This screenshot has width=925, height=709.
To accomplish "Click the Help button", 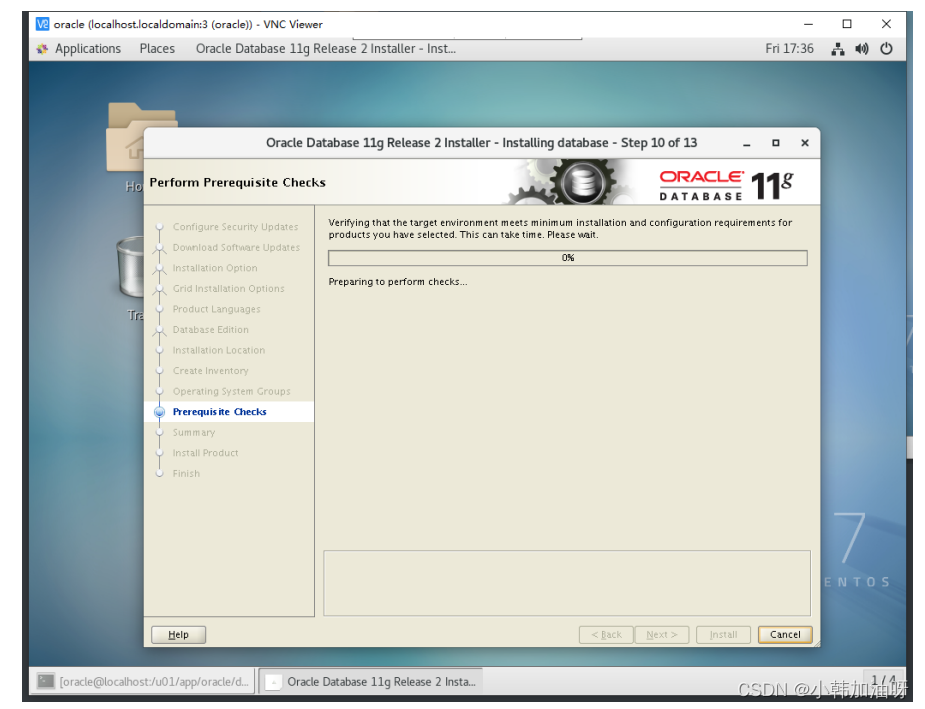I will (178, 635).
